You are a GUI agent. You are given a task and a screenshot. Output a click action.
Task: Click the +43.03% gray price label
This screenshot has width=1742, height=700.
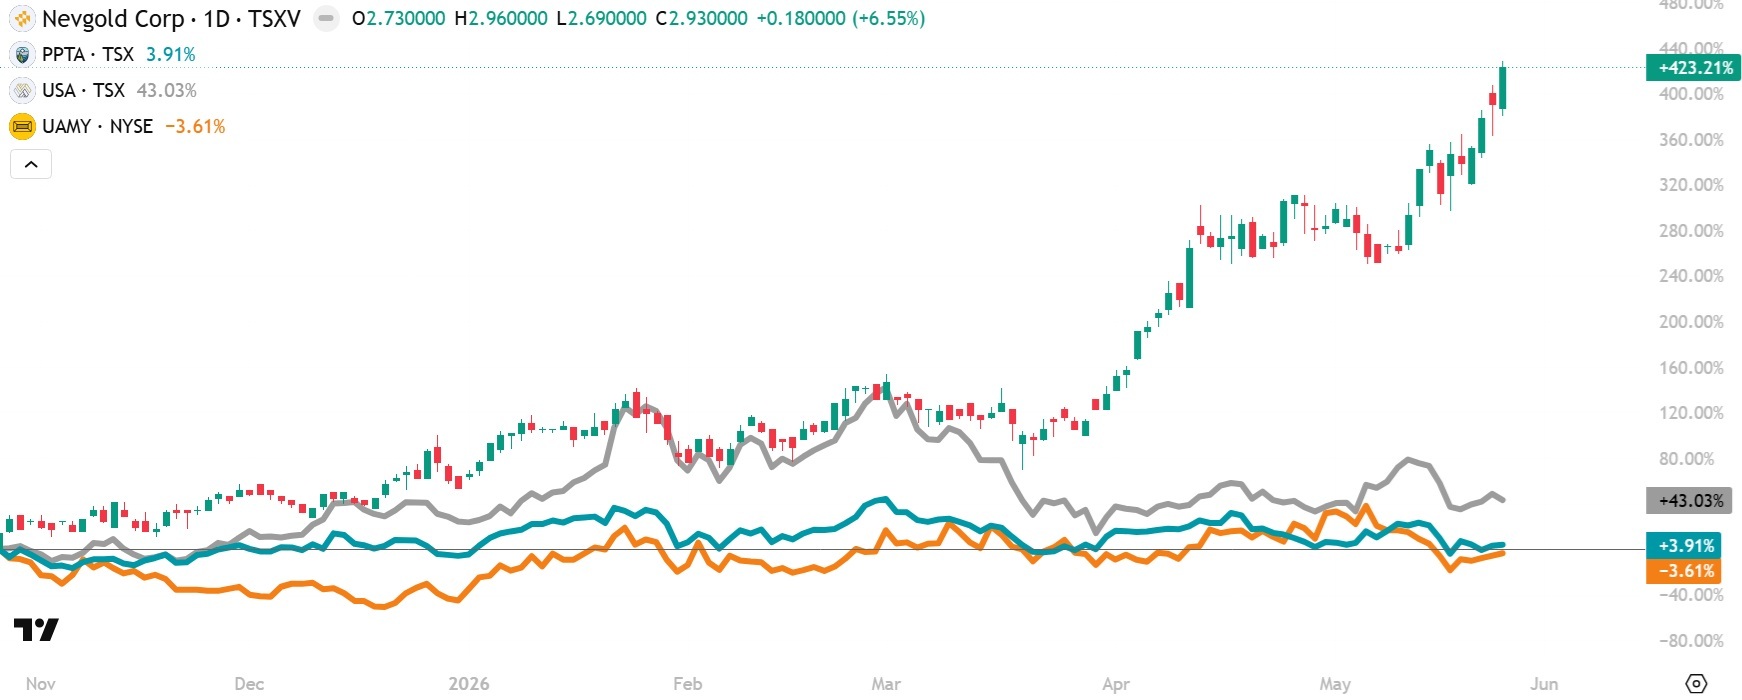click(1690, 500)
